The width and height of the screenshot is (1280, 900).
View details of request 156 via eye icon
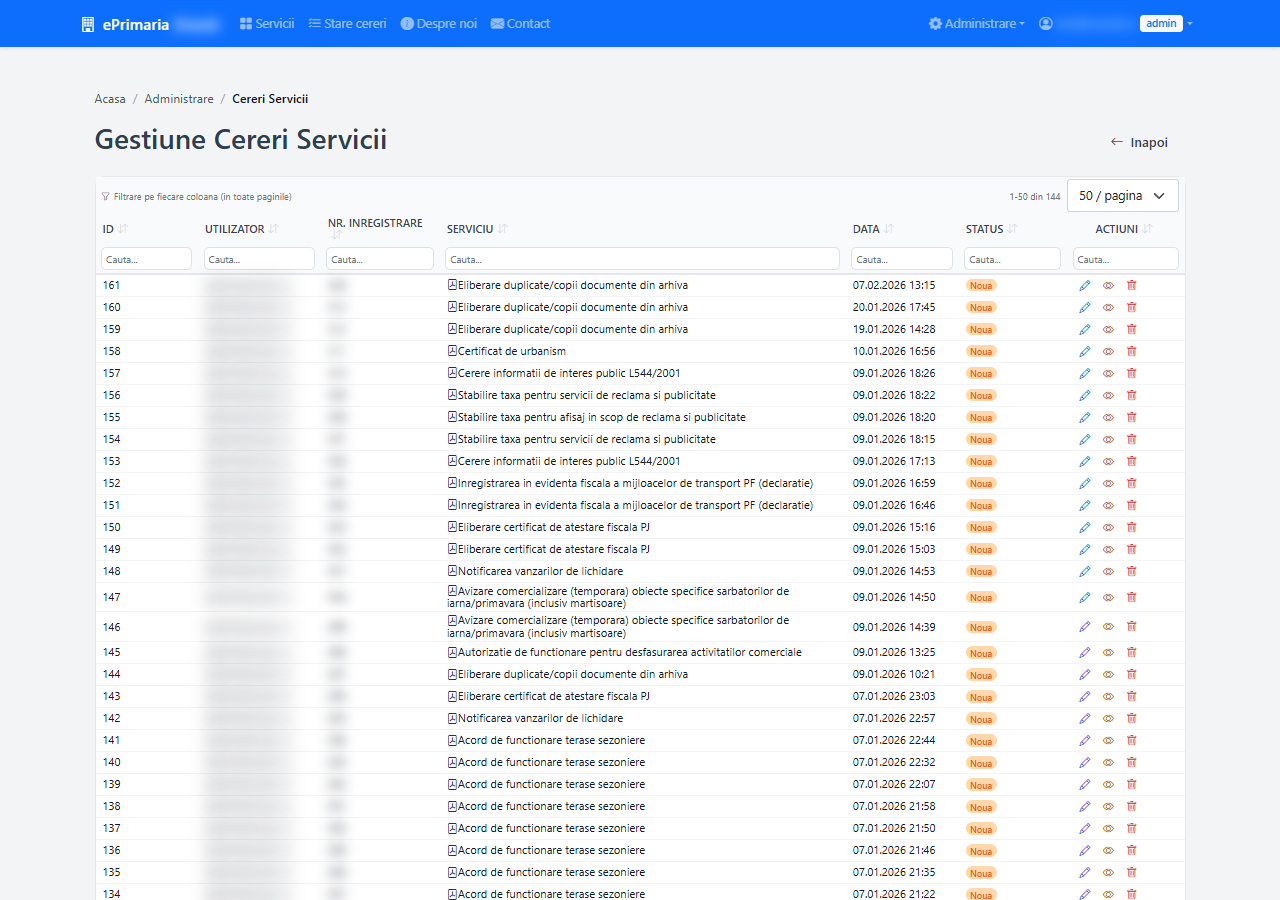pyautogui.click(x=1108, y=395)
